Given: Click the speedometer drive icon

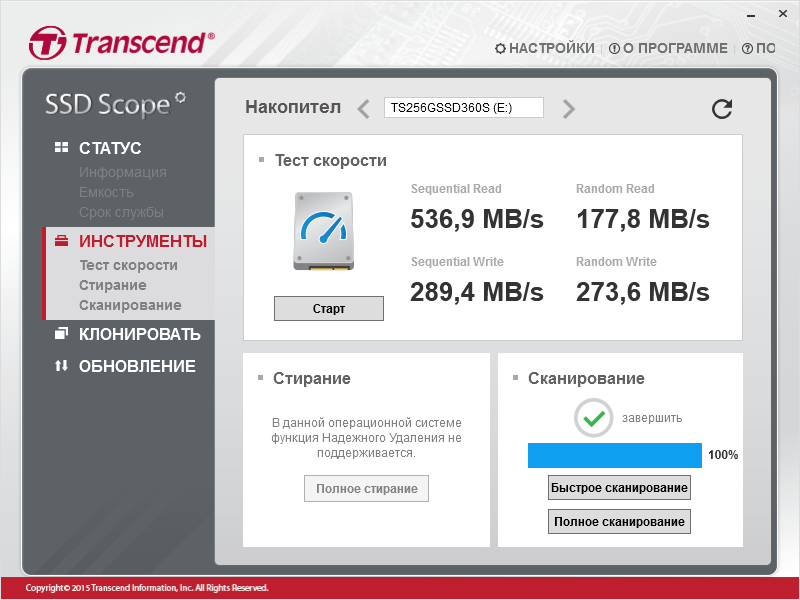Looking at the screenshot, I should tap(323, 231).
